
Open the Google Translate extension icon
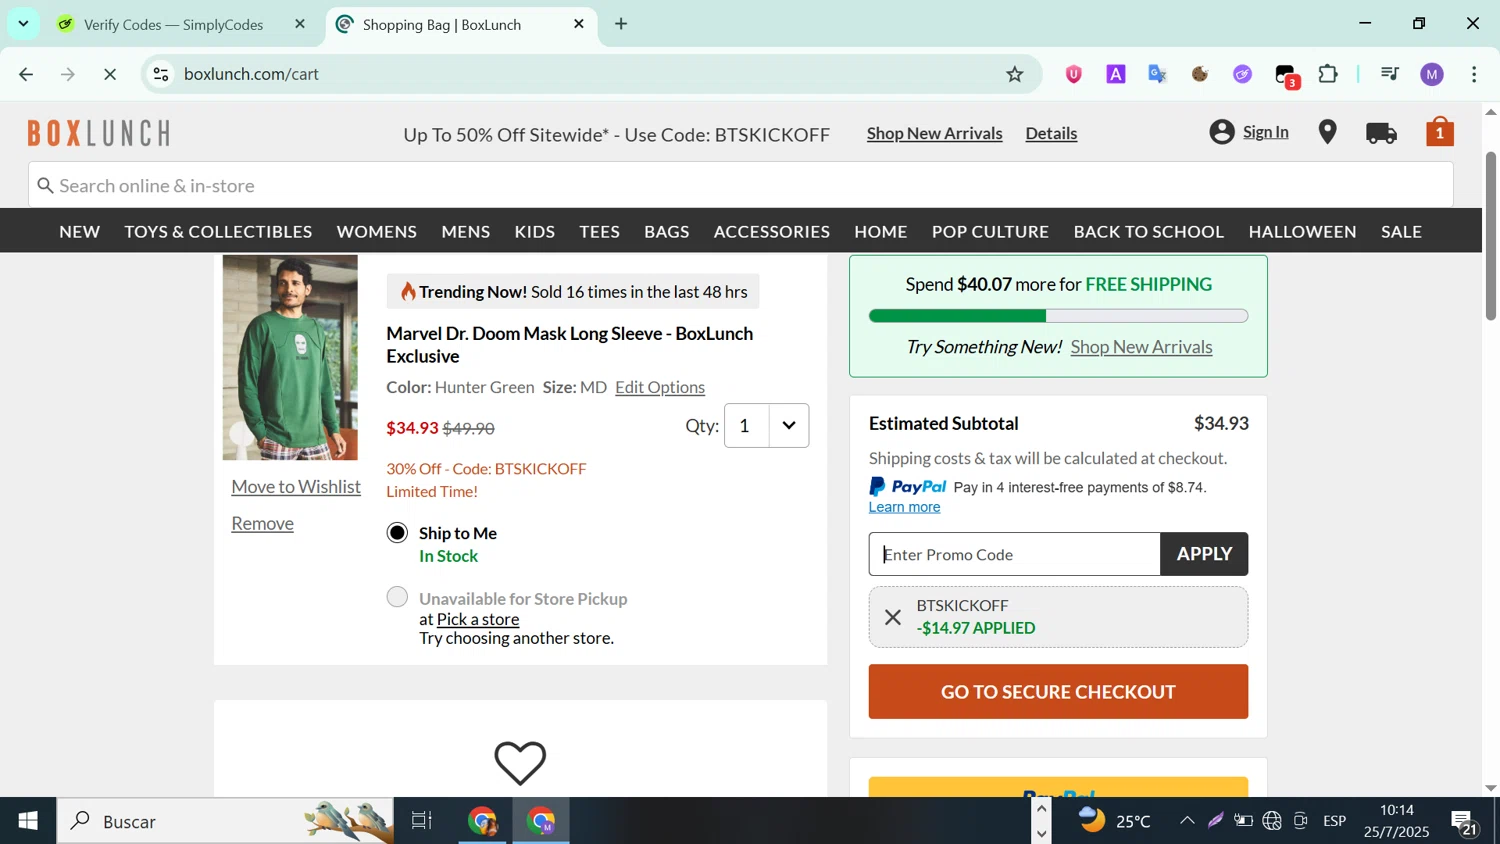[x=1158, y=74]
